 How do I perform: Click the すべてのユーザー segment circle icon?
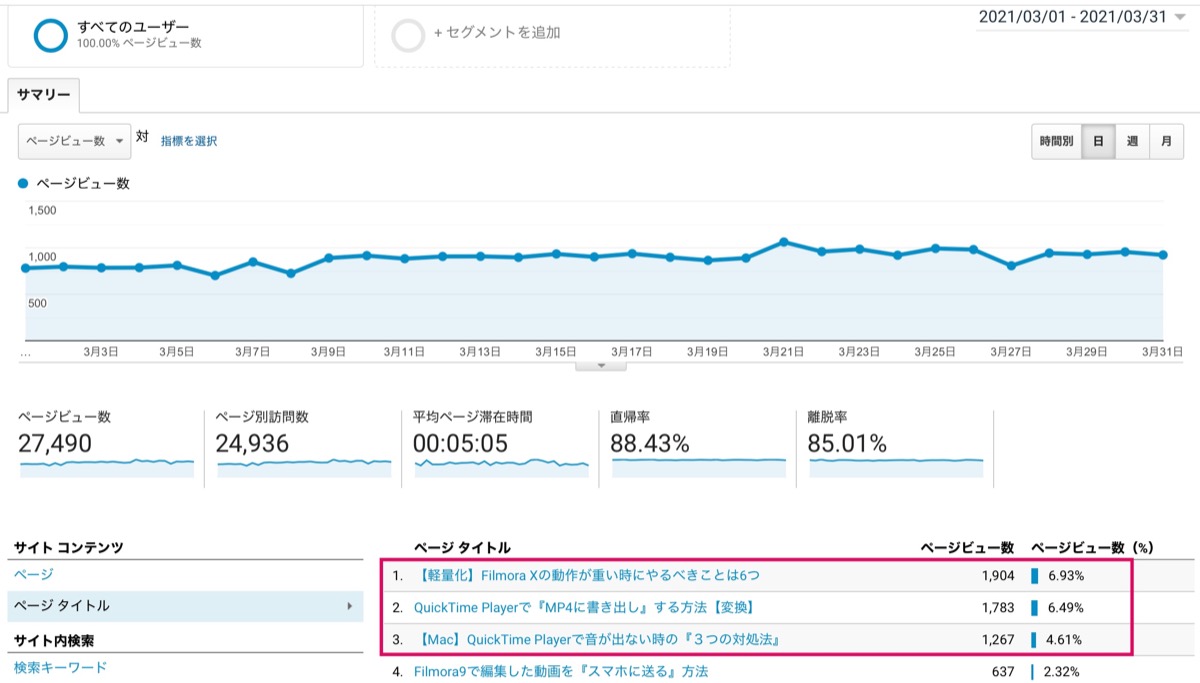tap(50, 35)
